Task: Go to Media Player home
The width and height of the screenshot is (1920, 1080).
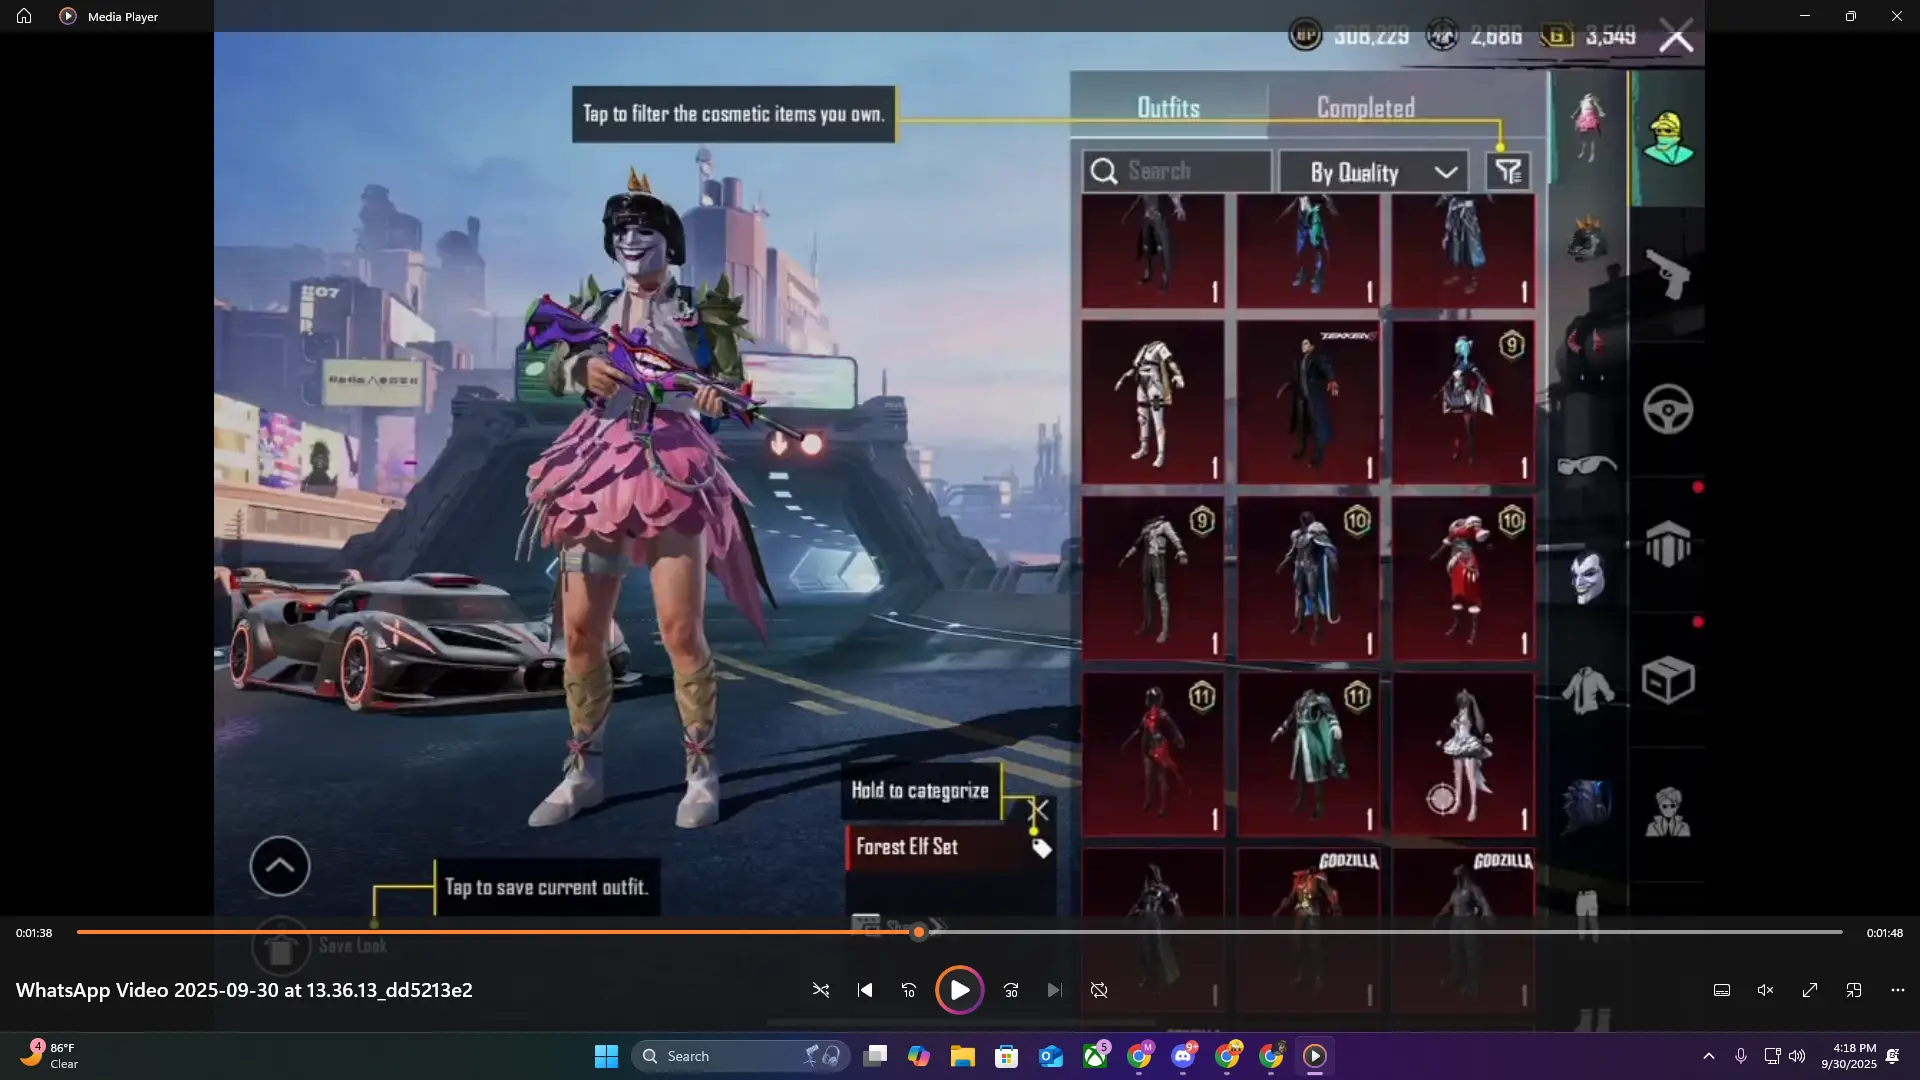Action: 24,16
